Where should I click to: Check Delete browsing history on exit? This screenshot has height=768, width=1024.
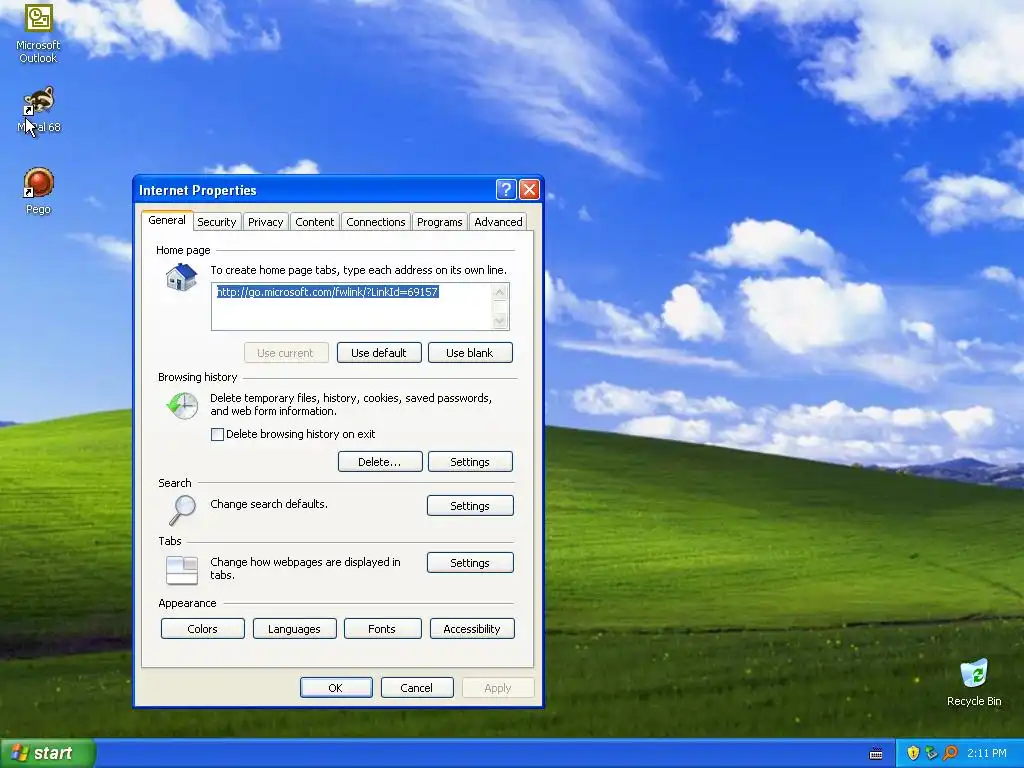217,434
